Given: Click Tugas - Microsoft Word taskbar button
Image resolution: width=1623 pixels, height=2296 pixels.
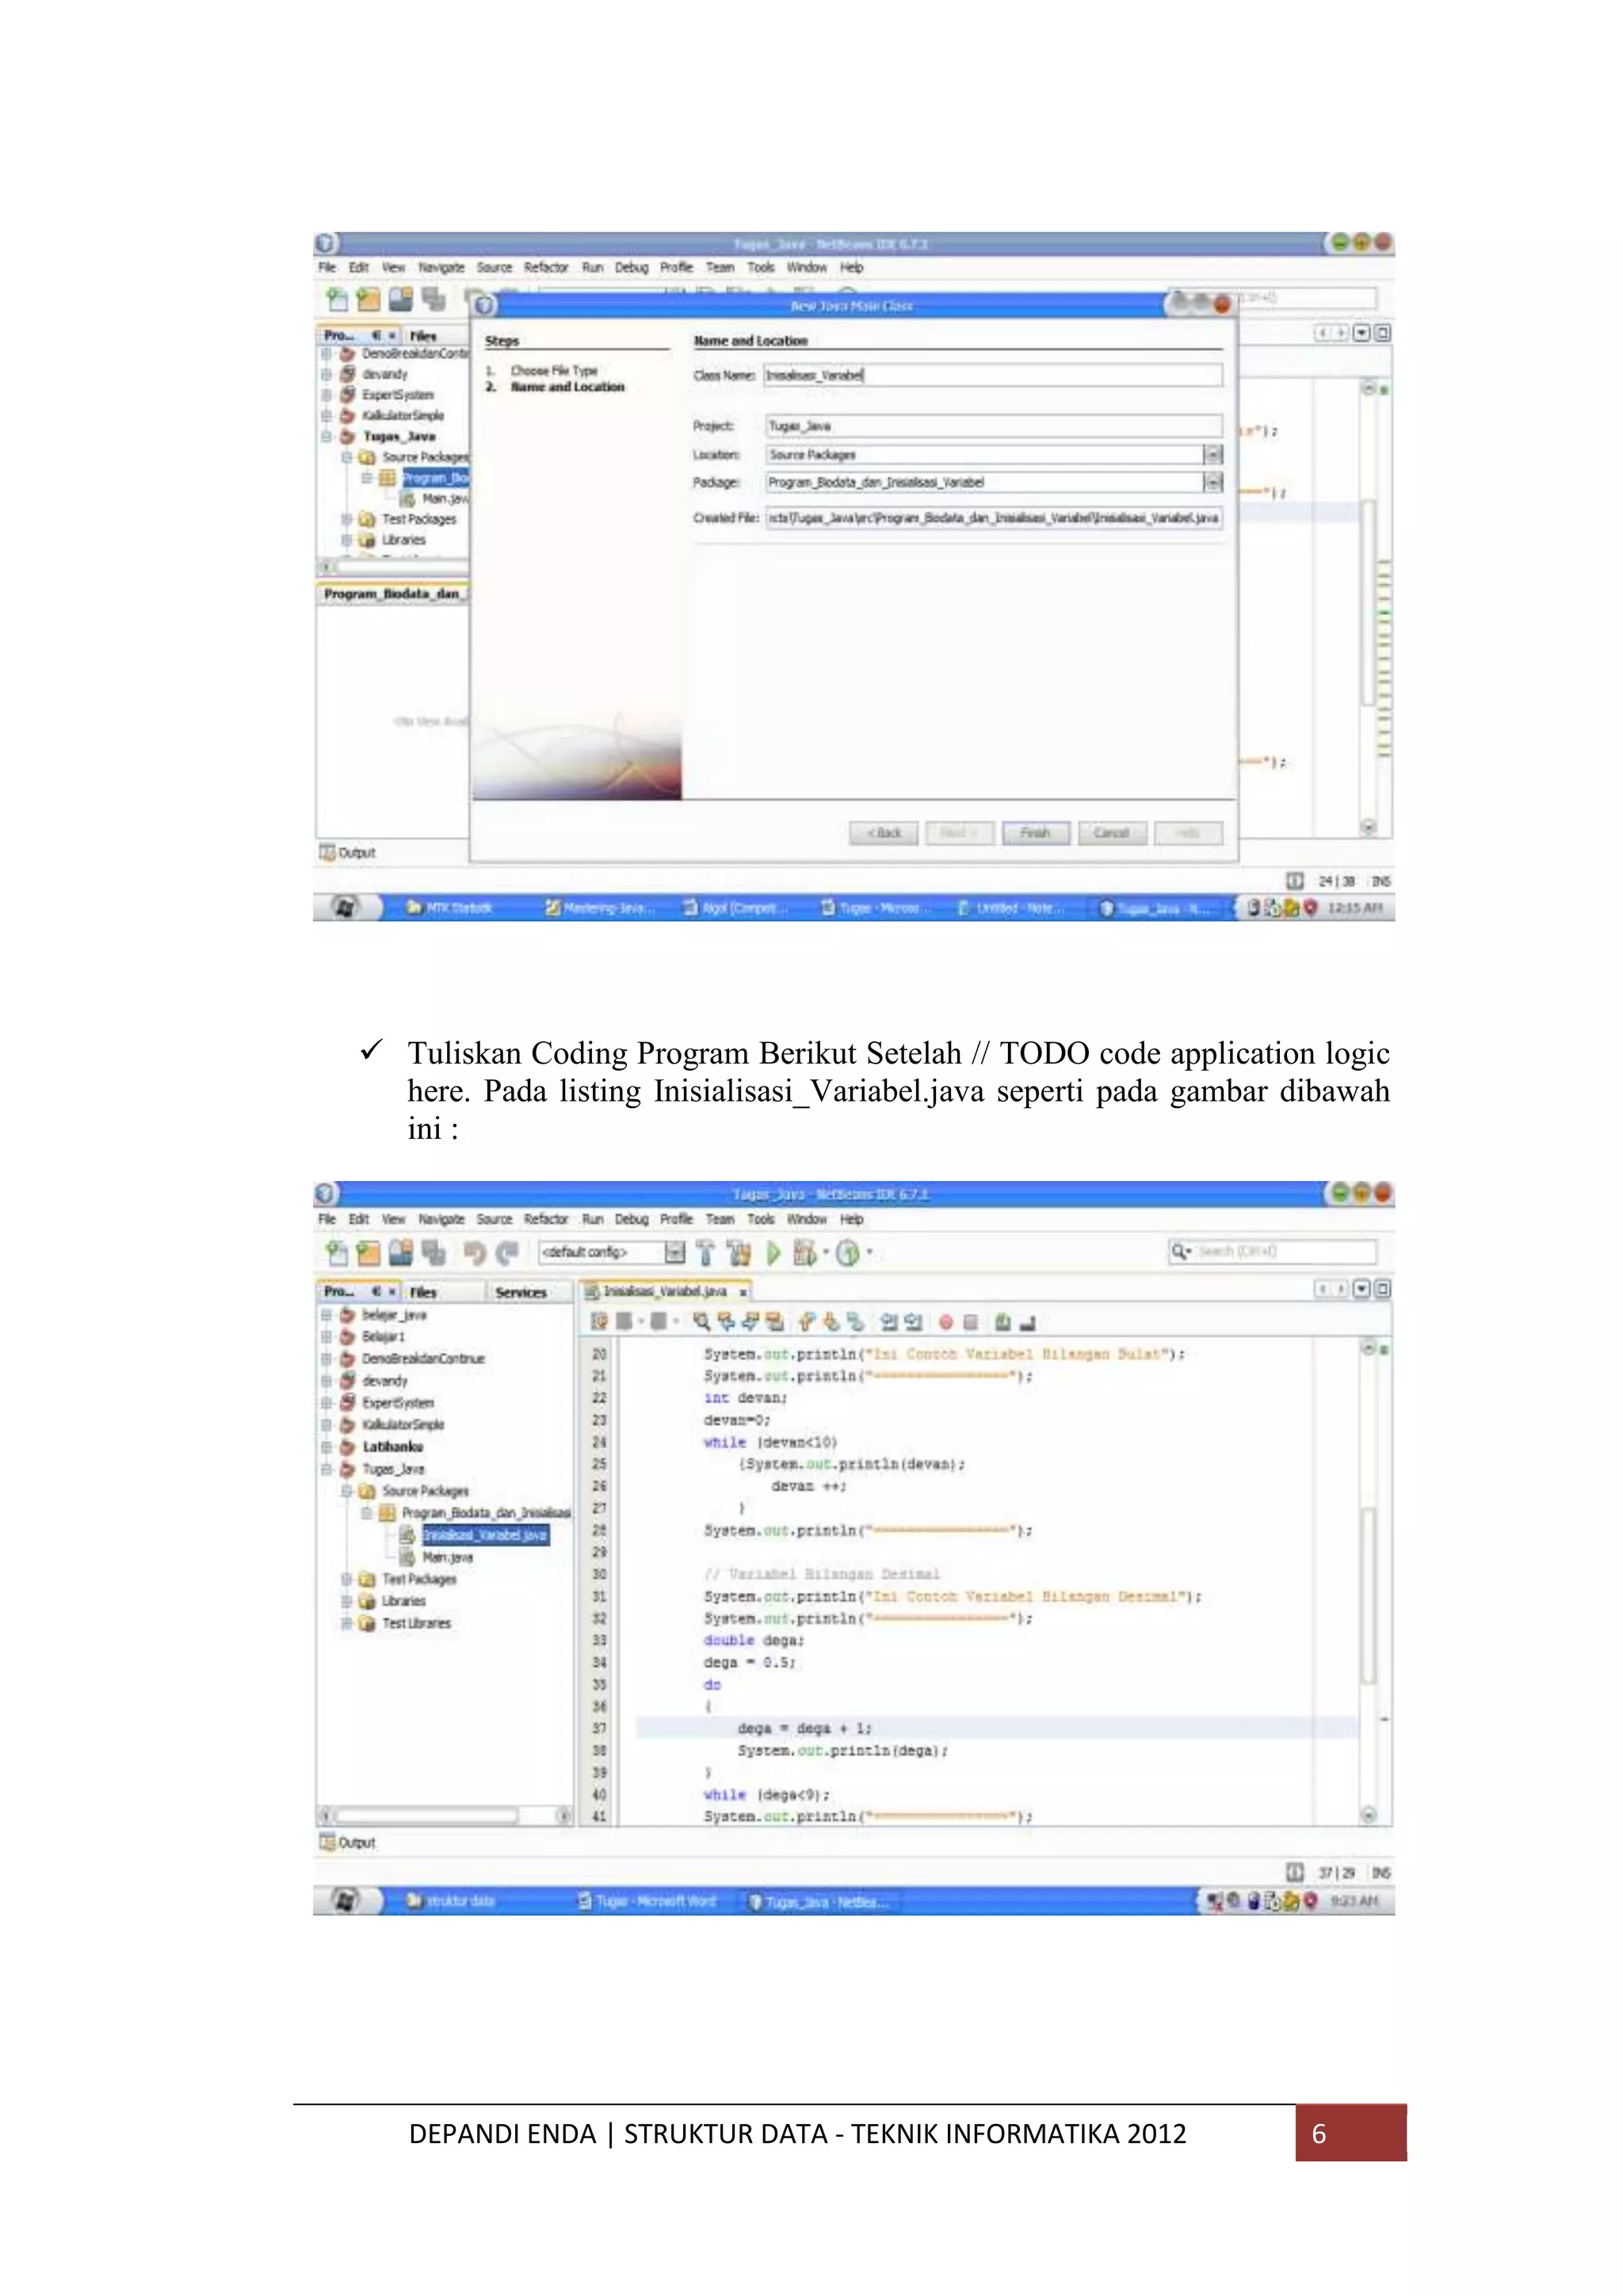Looking at the screenshot, I should (647, 1901).
